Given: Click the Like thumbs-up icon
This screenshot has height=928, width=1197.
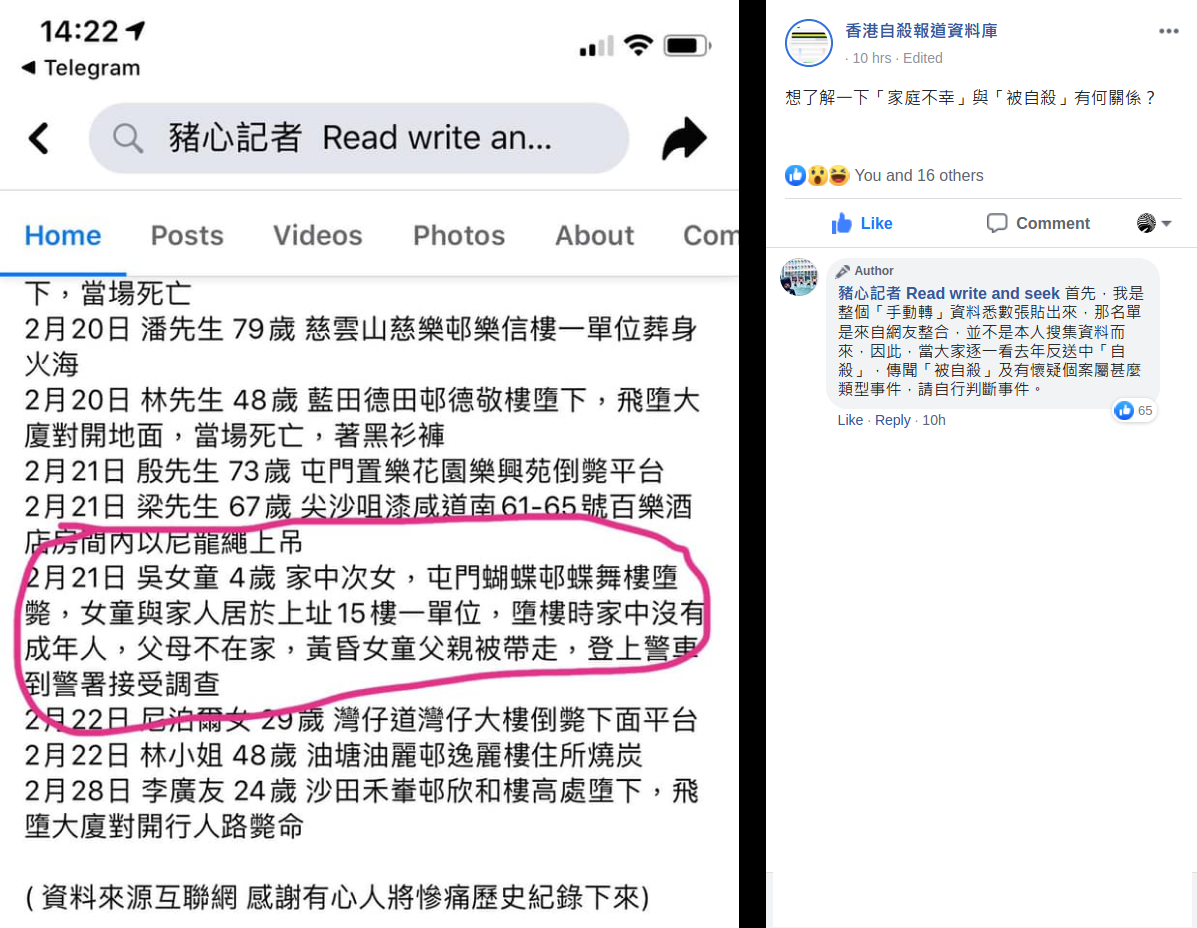Looking at the screenshot, I should click(842, 223).
